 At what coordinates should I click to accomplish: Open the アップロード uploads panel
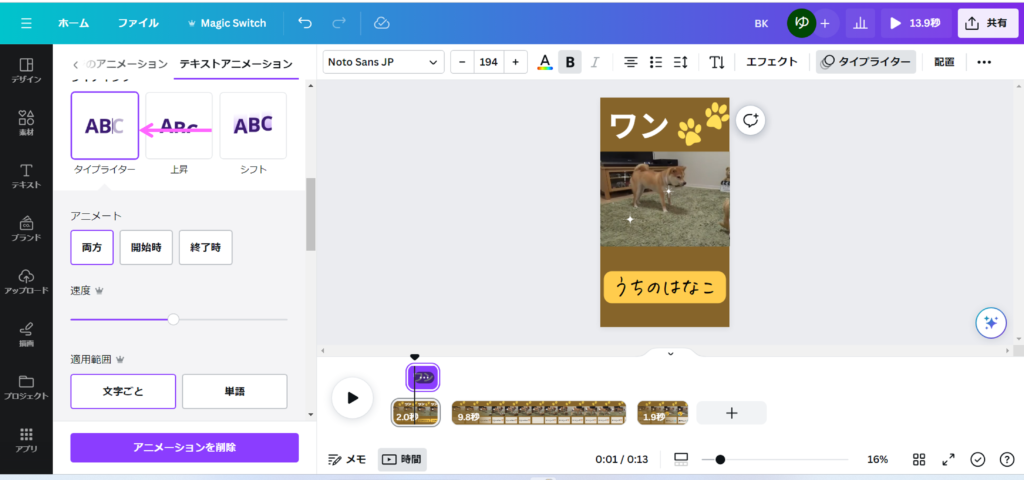tap(26, 281)
